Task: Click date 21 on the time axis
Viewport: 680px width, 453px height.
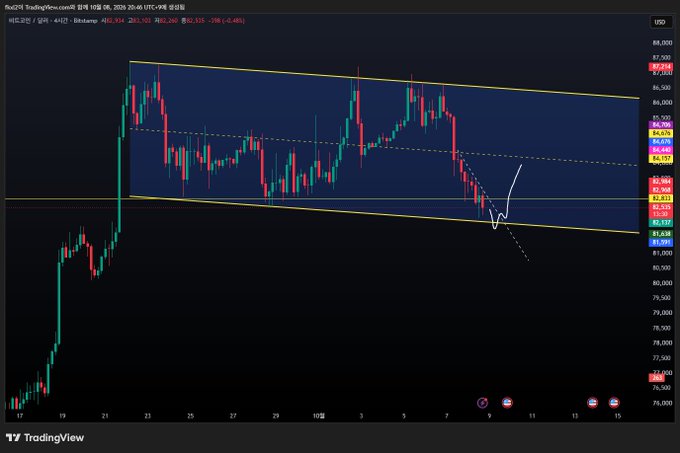Action: click(105, 416)
